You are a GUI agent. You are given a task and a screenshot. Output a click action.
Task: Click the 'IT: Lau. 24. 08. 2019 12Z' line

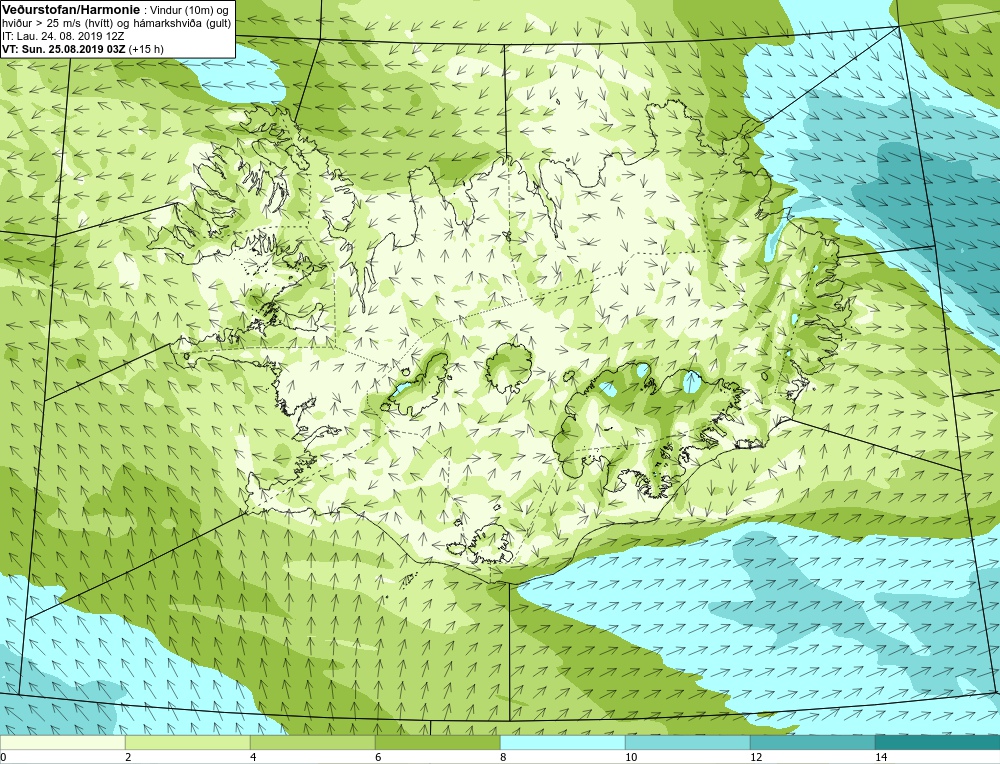63,36
